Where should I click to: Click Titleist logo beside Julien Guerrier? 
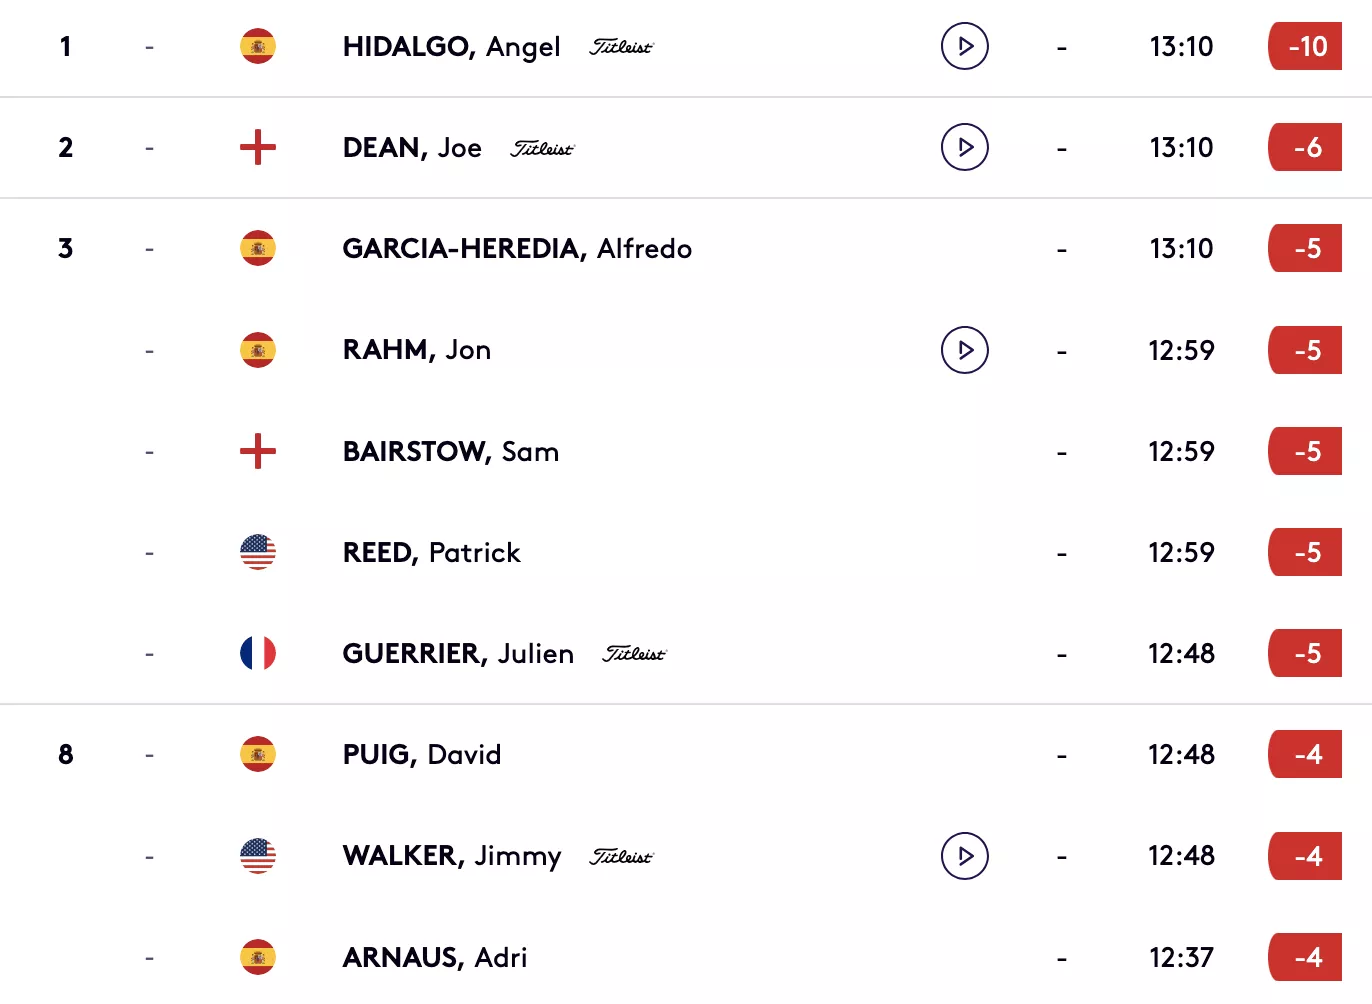coord(634,654)
